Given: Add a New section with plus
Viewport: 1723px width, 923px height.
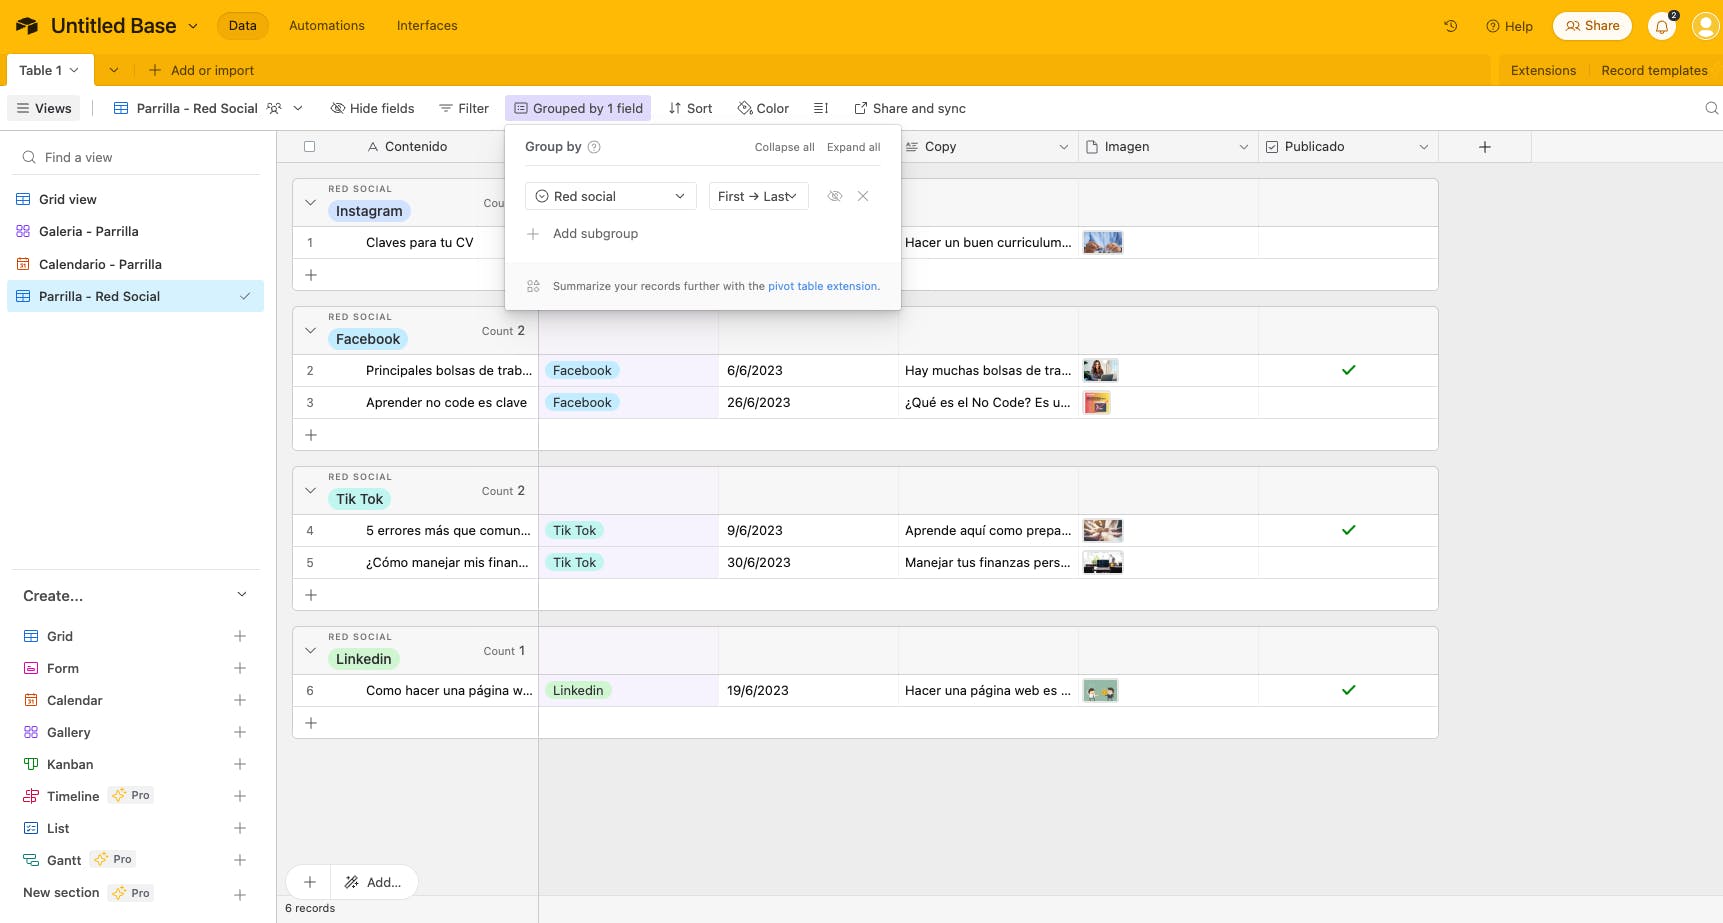Looking at the screenshot, I should point(240,895).
